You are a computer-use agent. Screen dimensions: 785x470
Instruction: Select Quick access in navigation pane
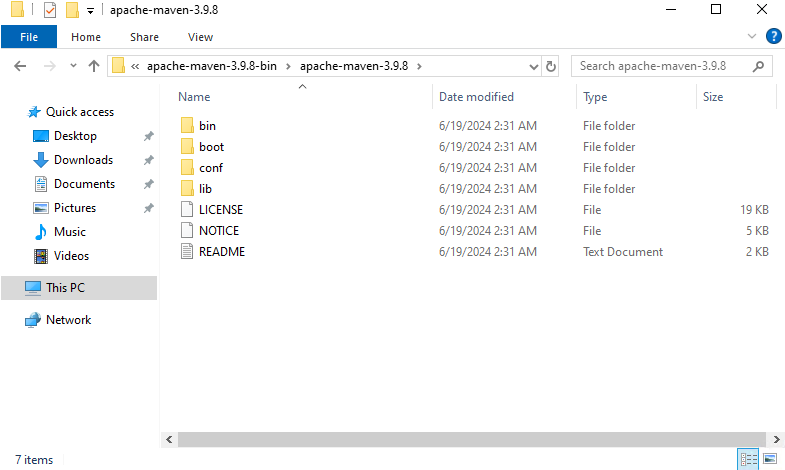80,112
